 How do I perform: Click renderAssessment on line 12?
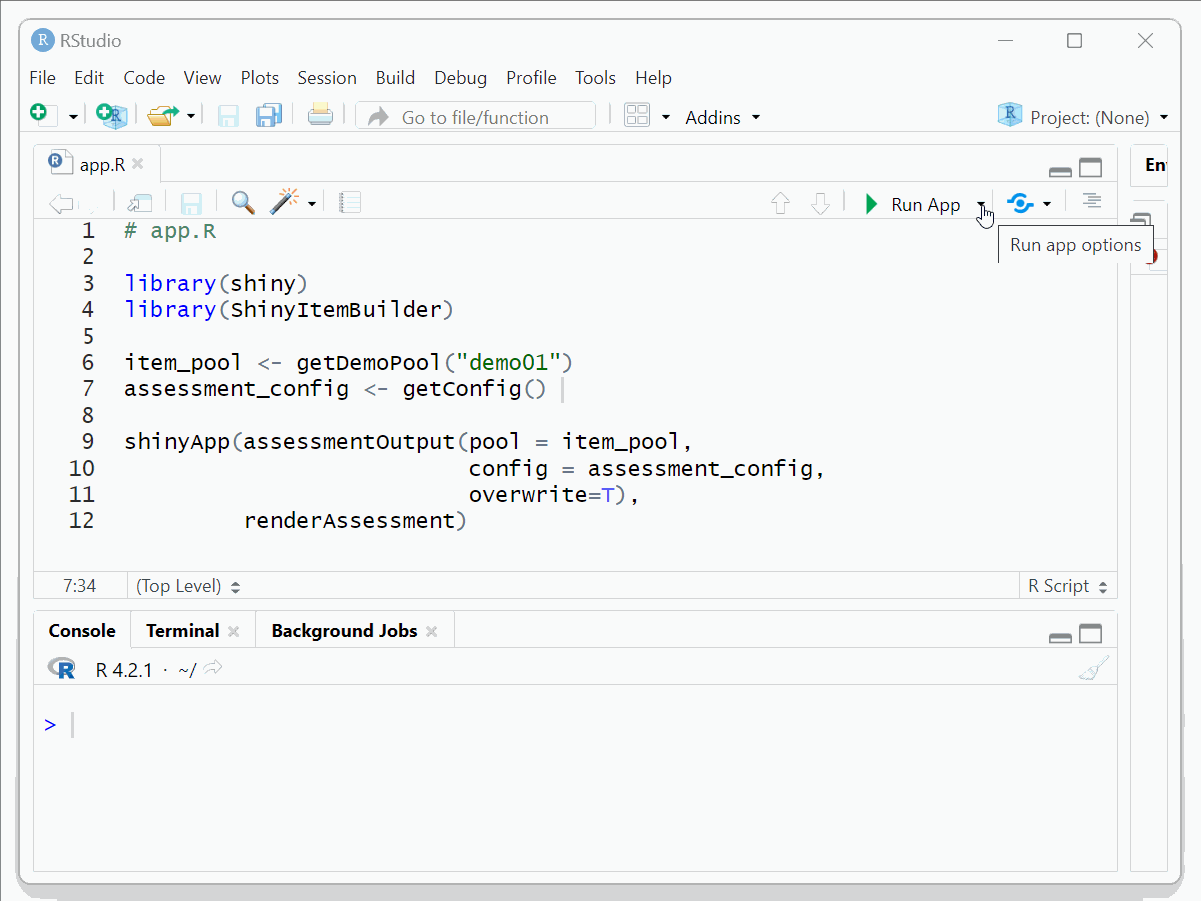pos(355,521)
